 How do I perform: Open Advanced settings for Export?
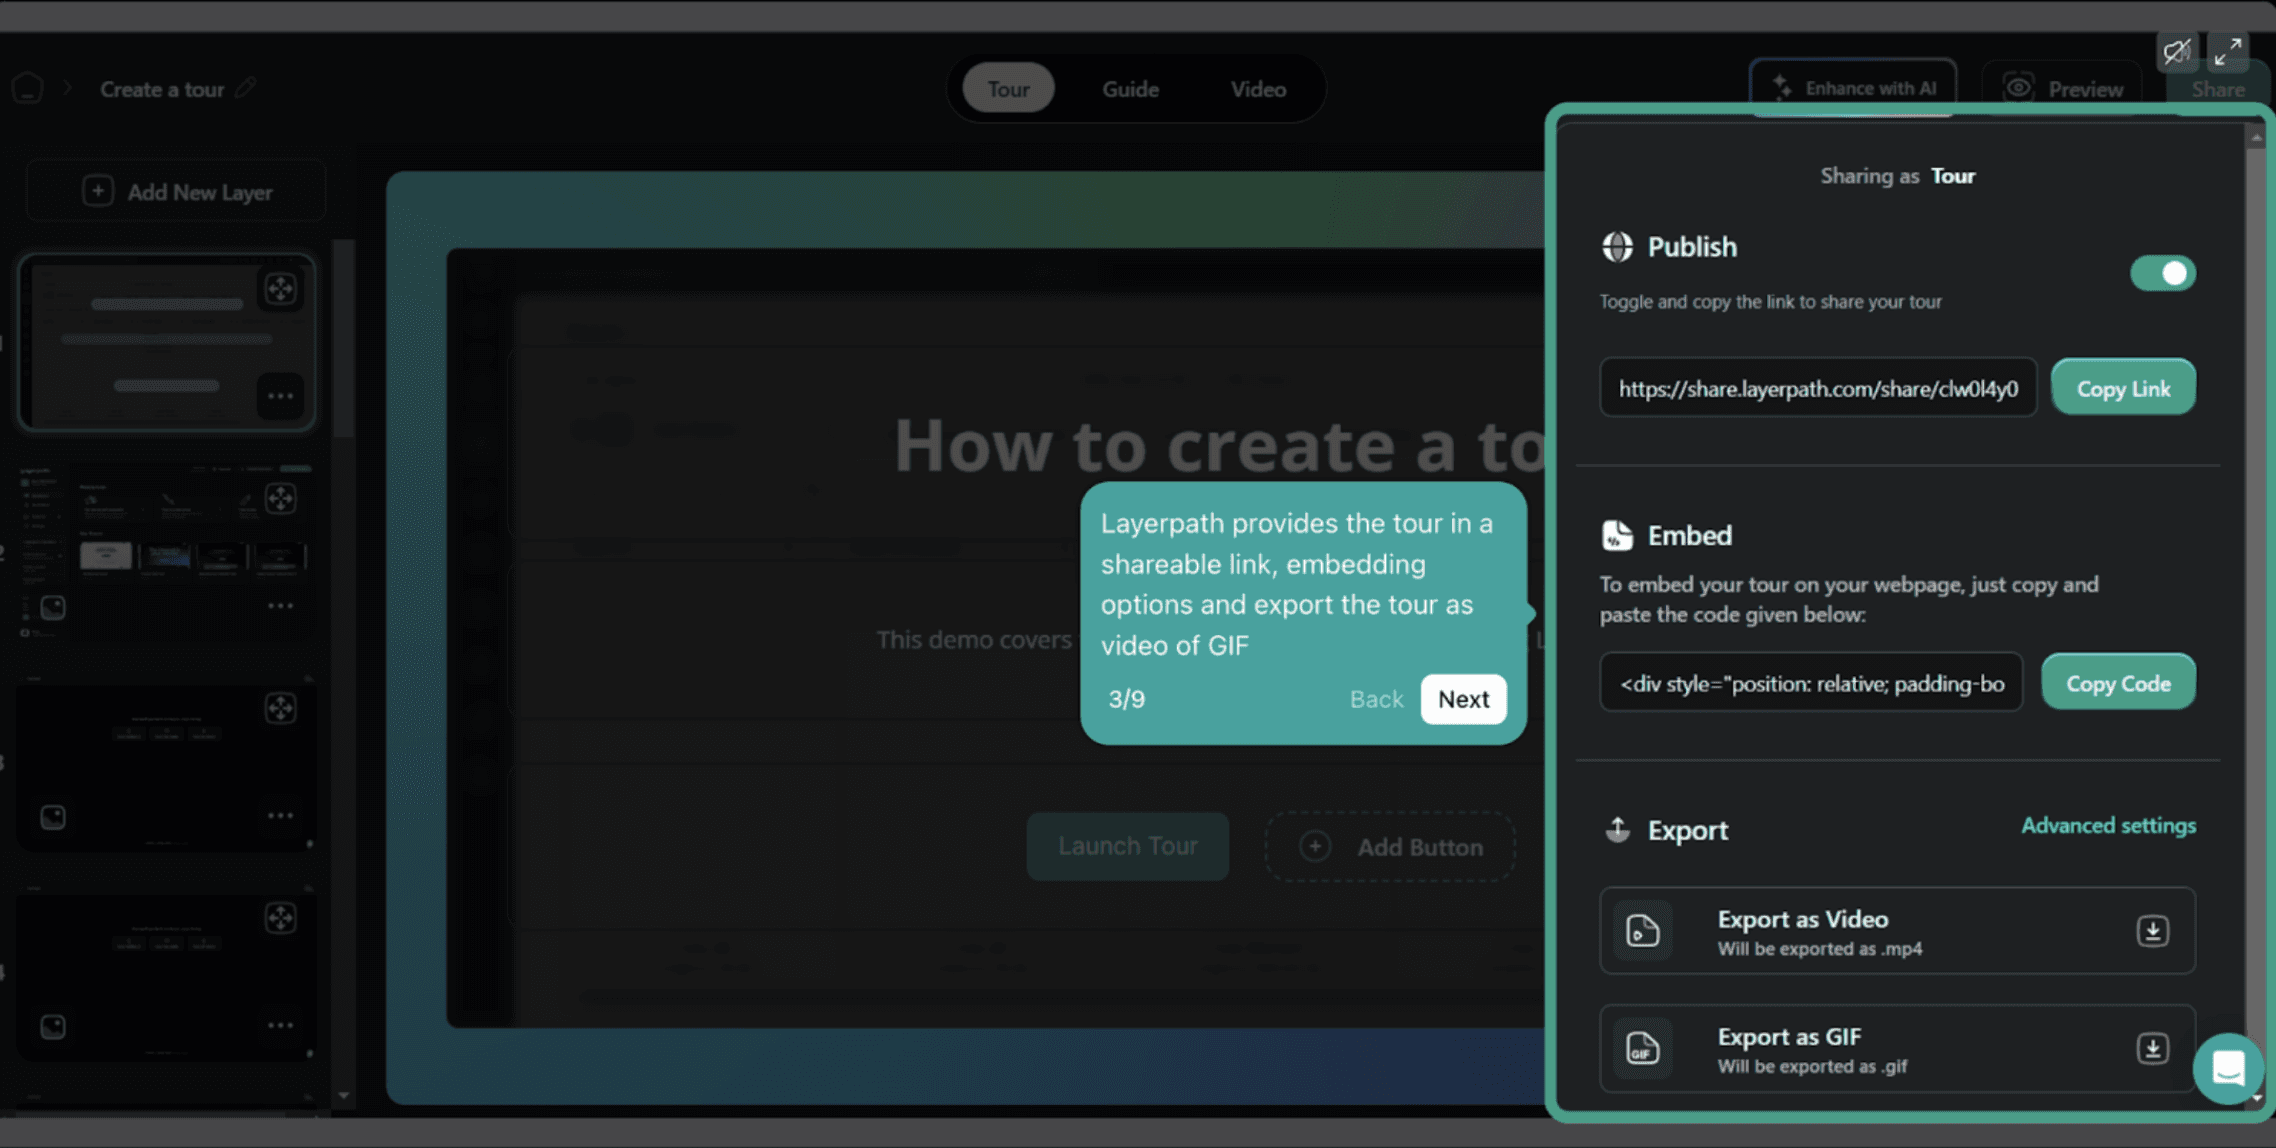[2108, 825]
